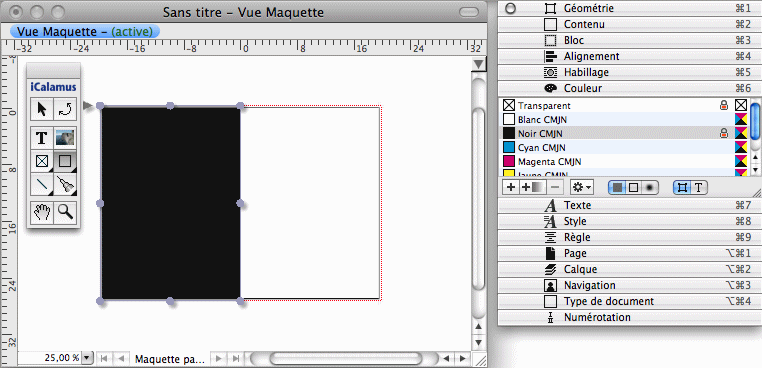Click the iCalamus palette title

pos(53,88)
